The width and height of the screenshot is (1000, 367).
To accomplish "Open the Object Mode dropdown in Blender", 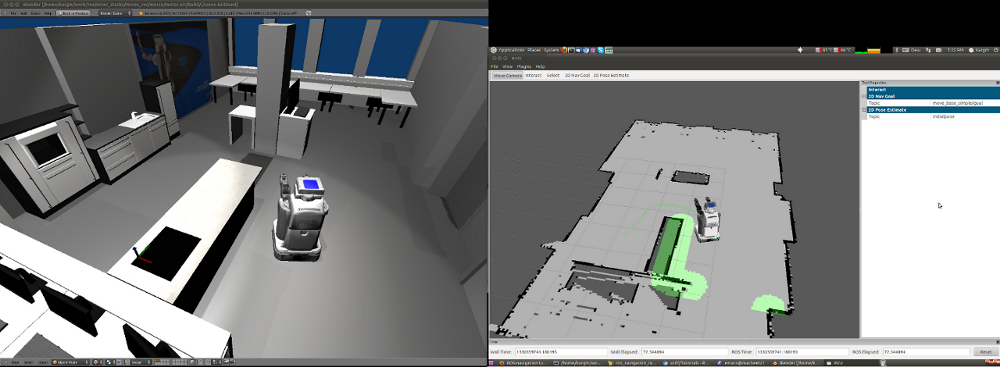I will pos(71,362).
